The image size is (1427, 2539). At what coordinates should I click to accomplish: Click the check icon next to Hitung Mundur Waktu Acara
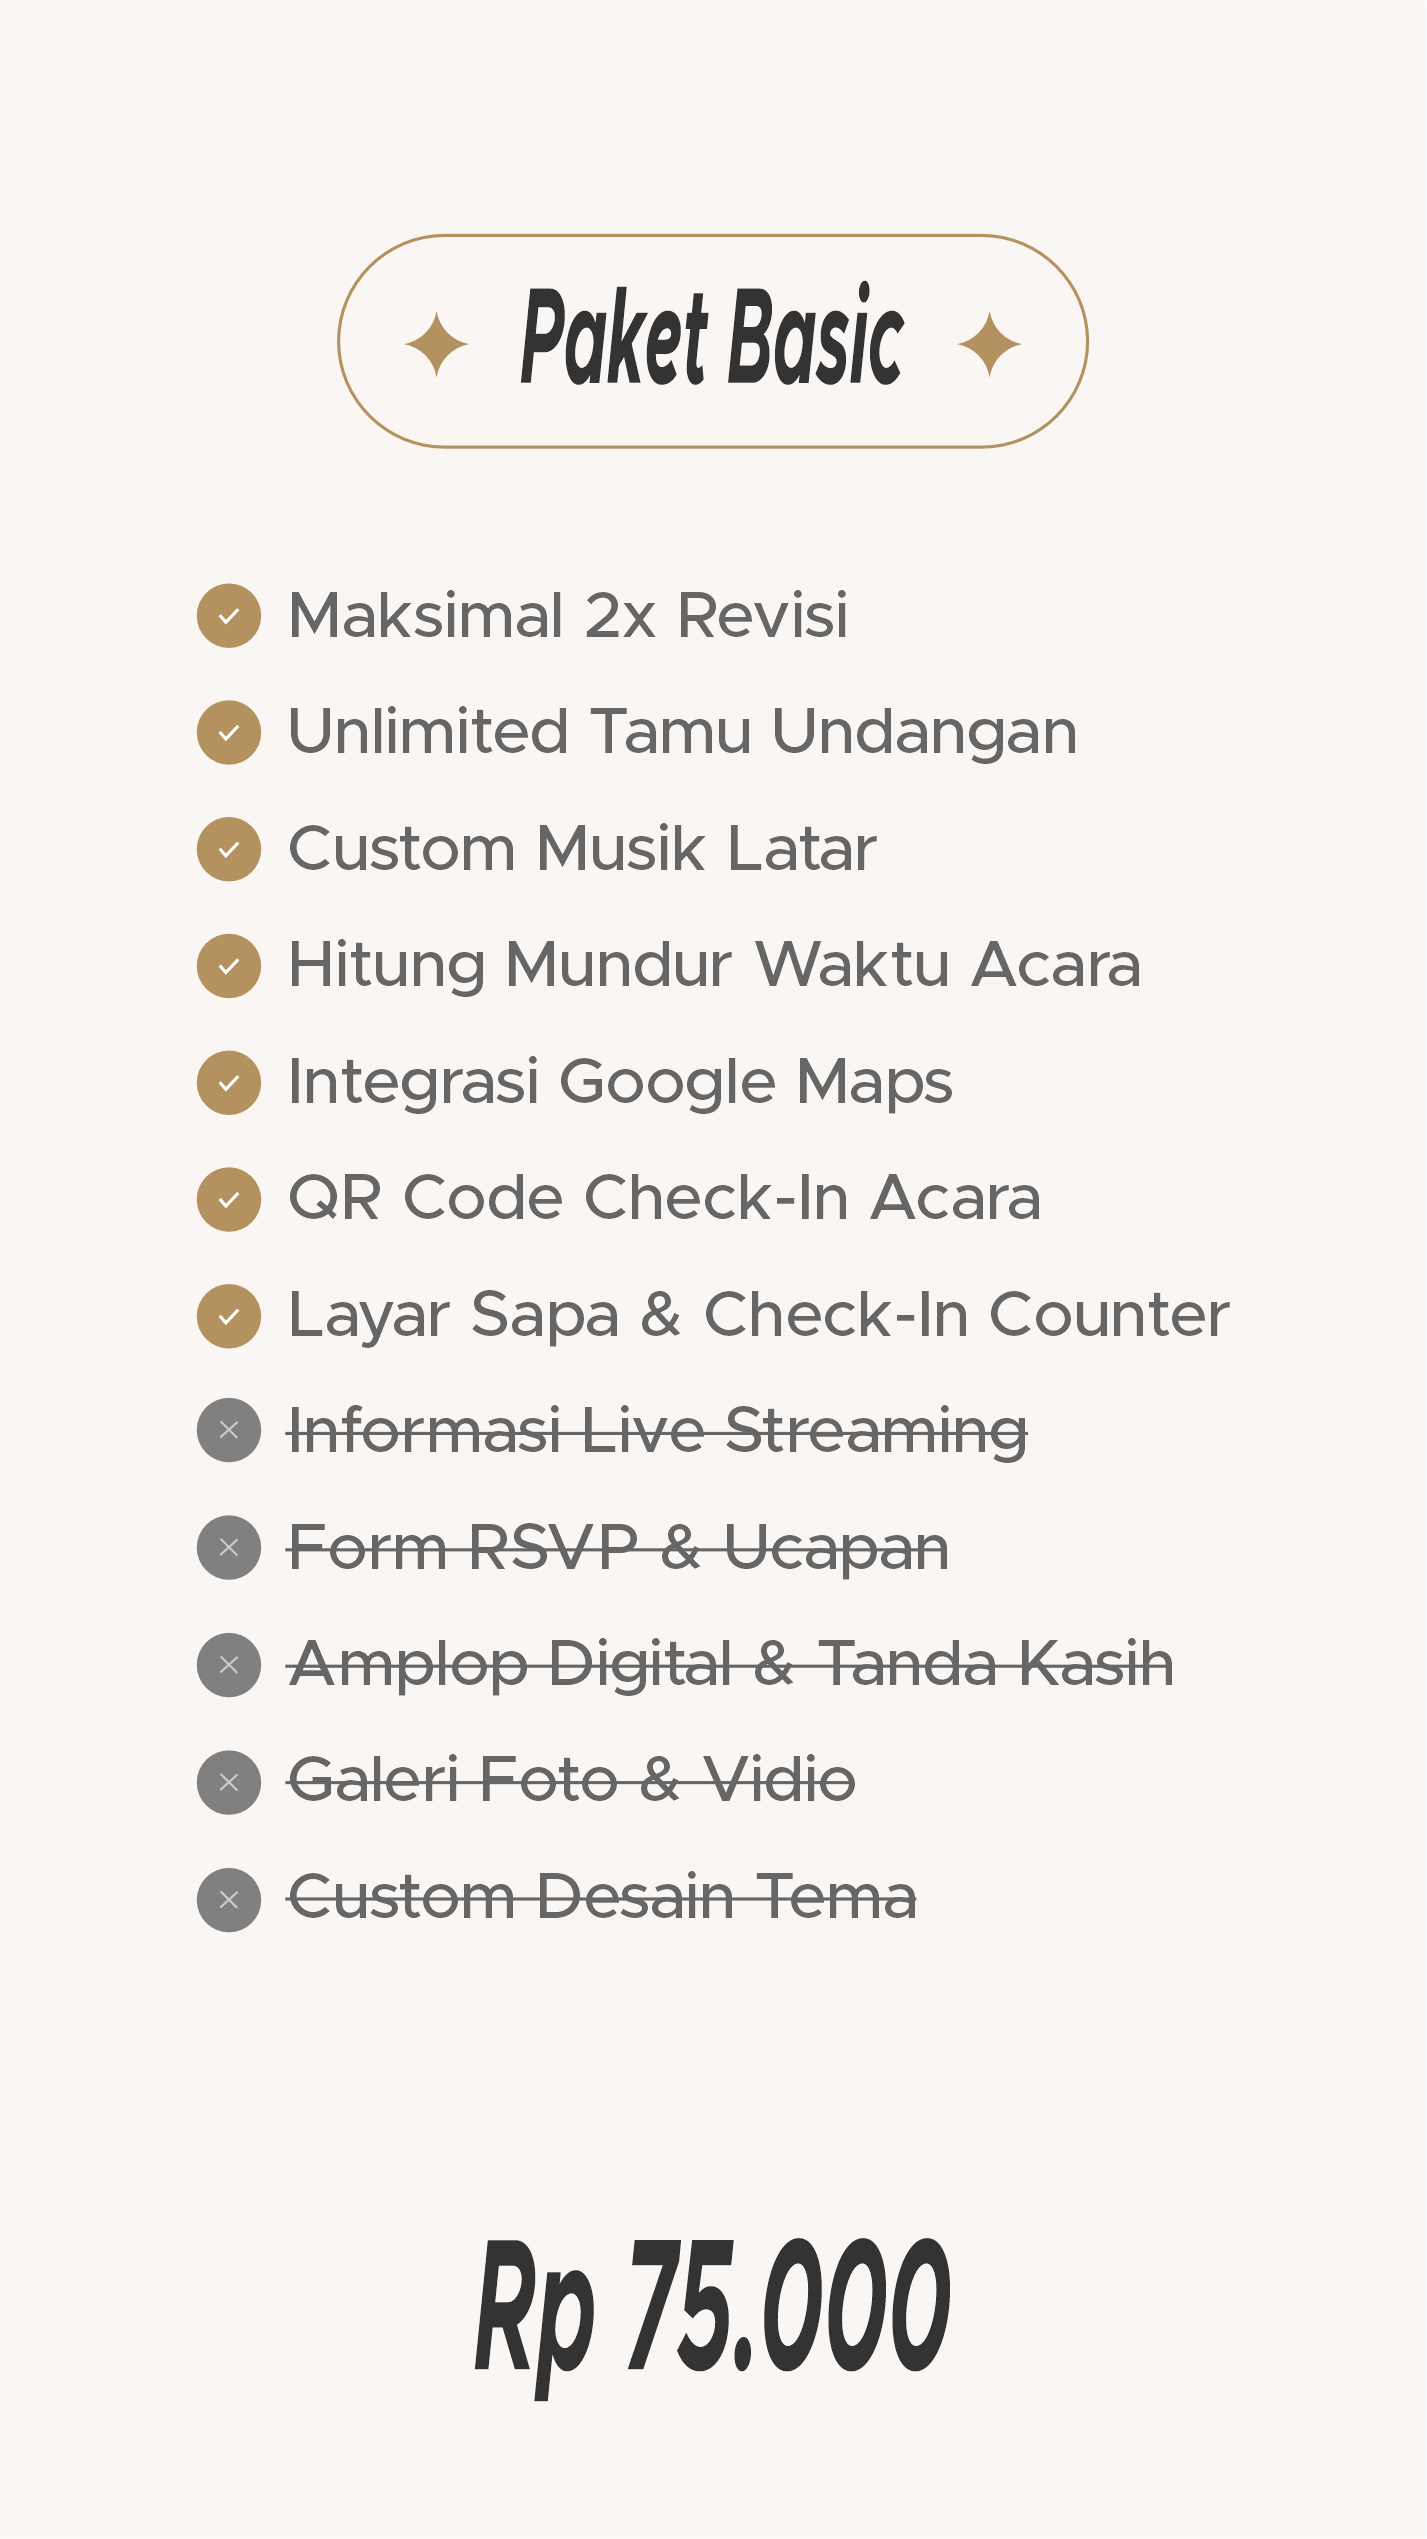pyautogui.click(x=229, y=966)
